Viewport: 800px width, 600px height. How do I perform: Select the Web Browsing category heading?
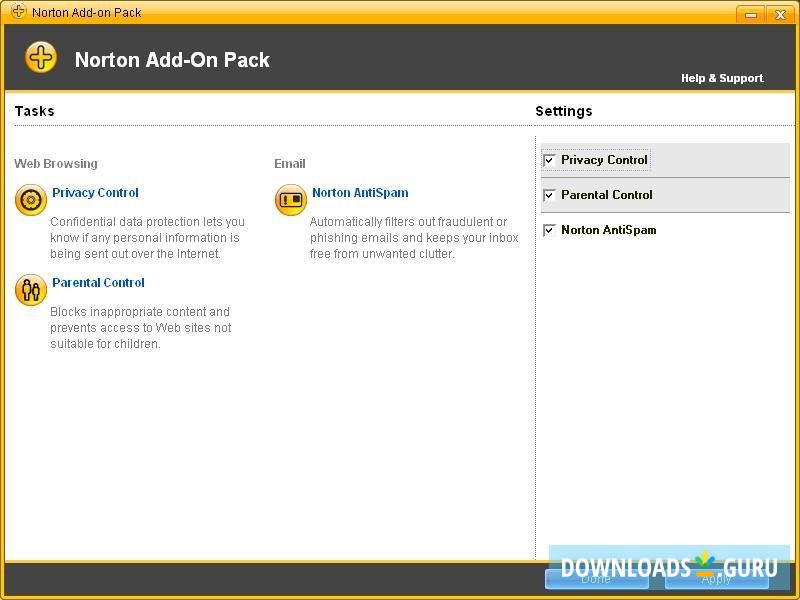[x=56, y=164]
